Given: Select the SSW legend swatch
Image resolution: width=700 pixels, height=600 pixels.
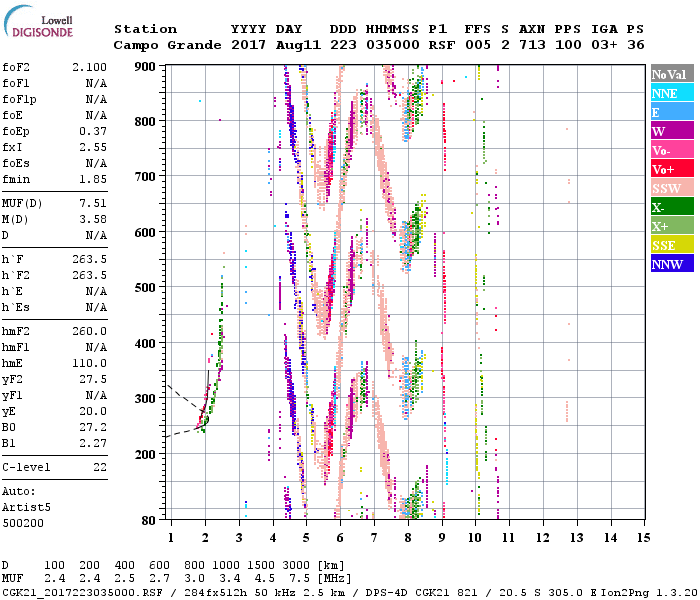Looking at the screenshot, I should tap(672, 188).
